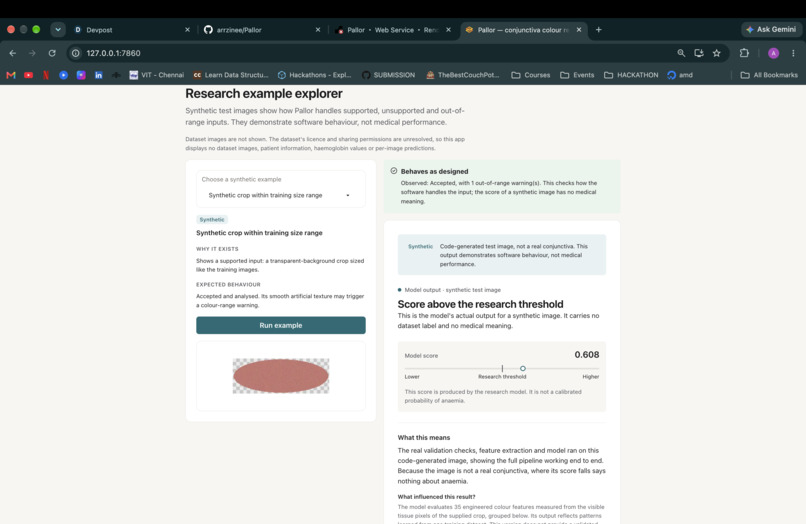
Task: Go back to the previous page
Action: [13, 53]
